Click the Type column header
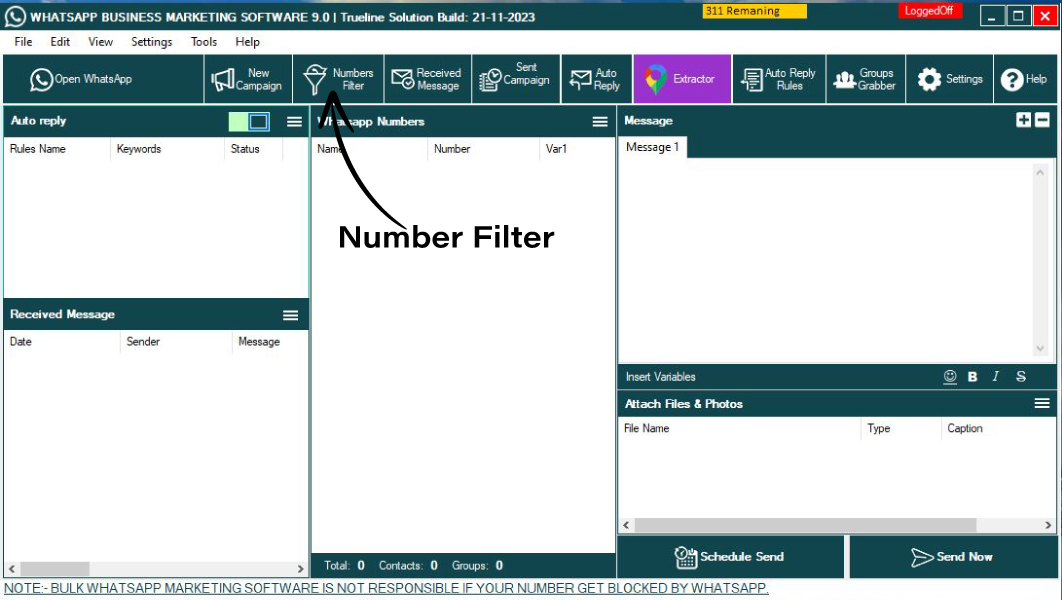Viewport: 1062px width, 600px height. (x=900, y=429)
